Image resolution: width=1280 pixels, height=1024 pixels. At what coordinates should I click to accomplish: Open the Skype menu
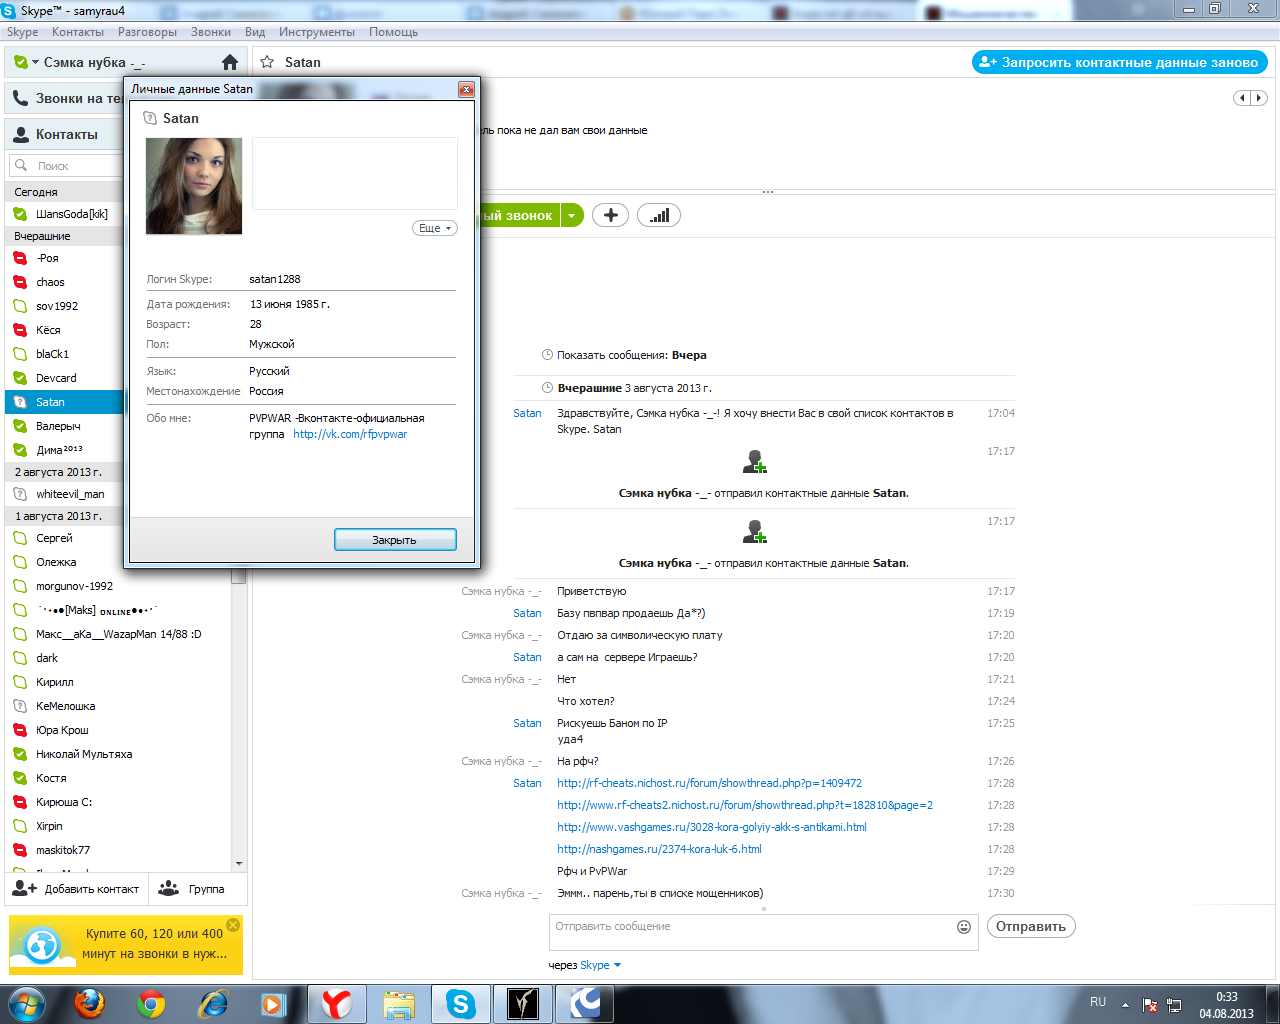tap(22, 32)
